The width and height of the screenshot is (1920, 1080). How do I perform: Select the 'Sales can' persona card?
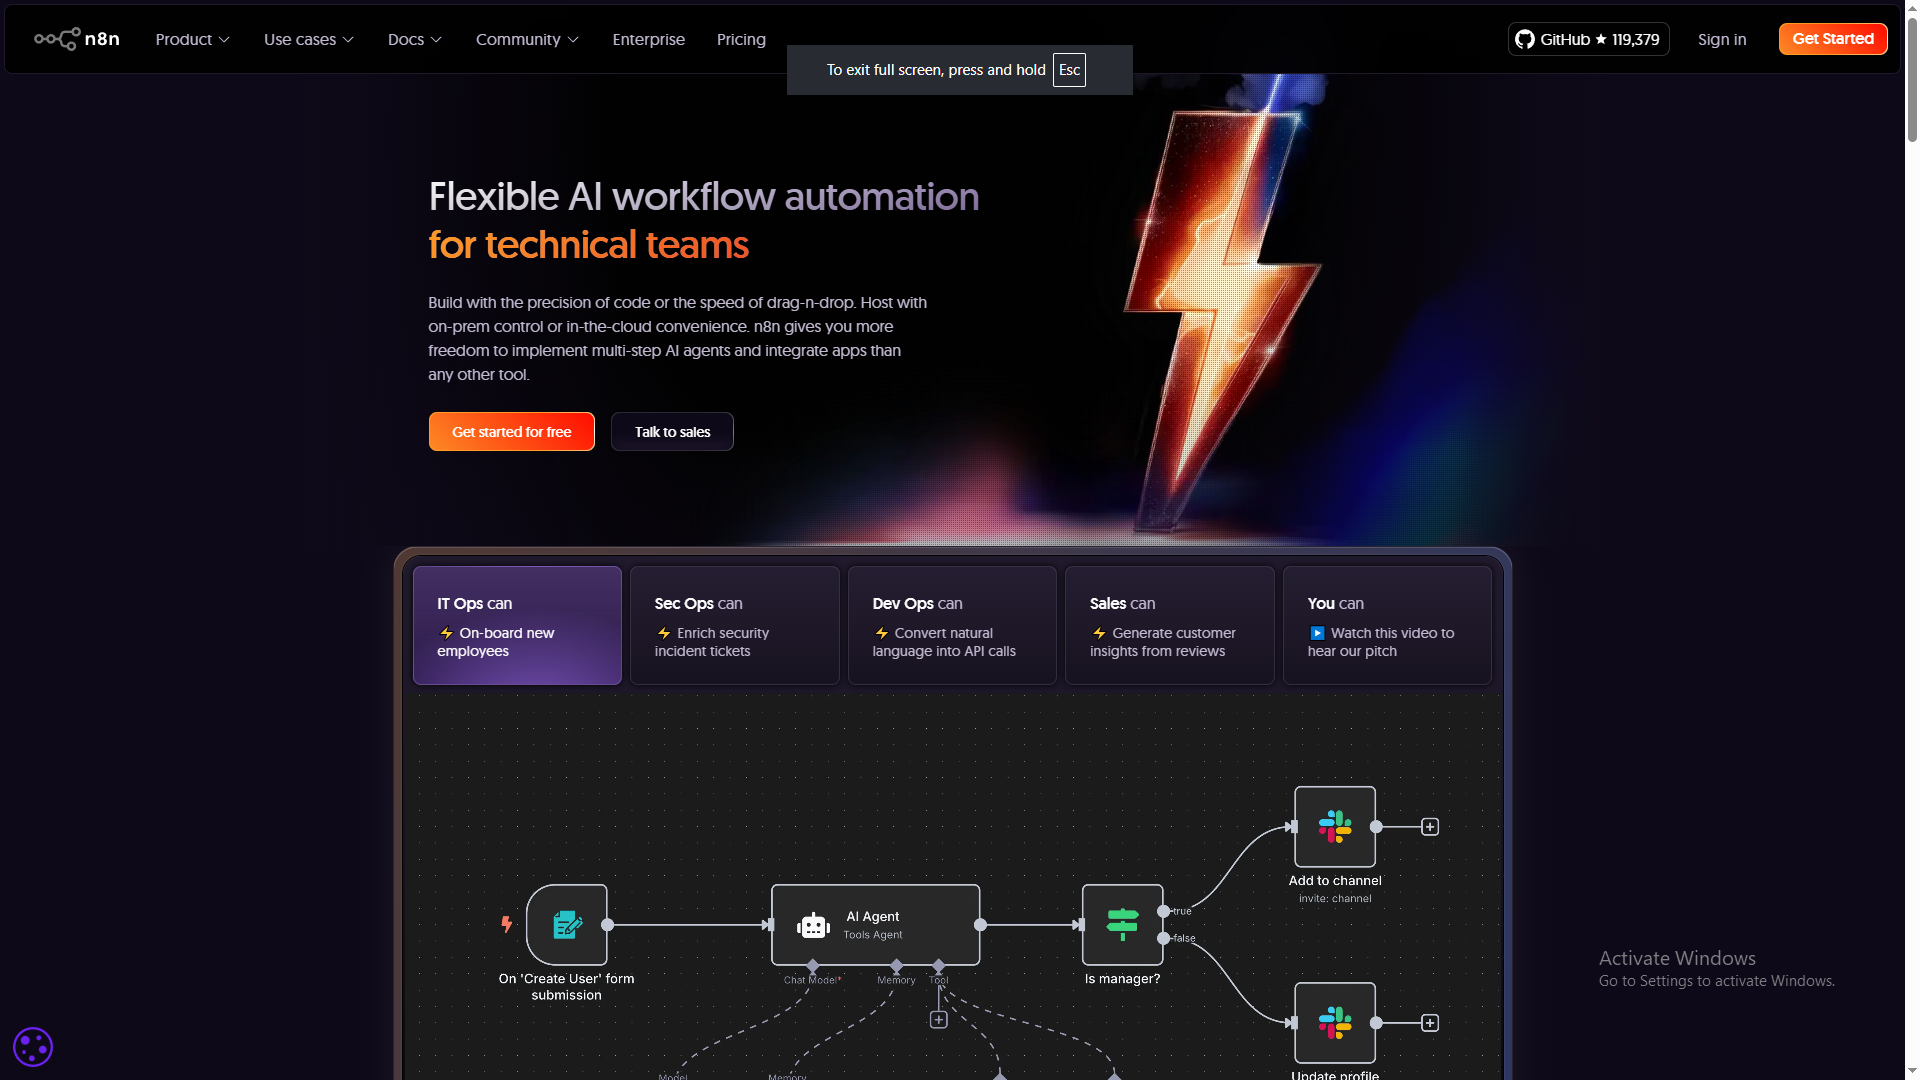pos(1169,625)
